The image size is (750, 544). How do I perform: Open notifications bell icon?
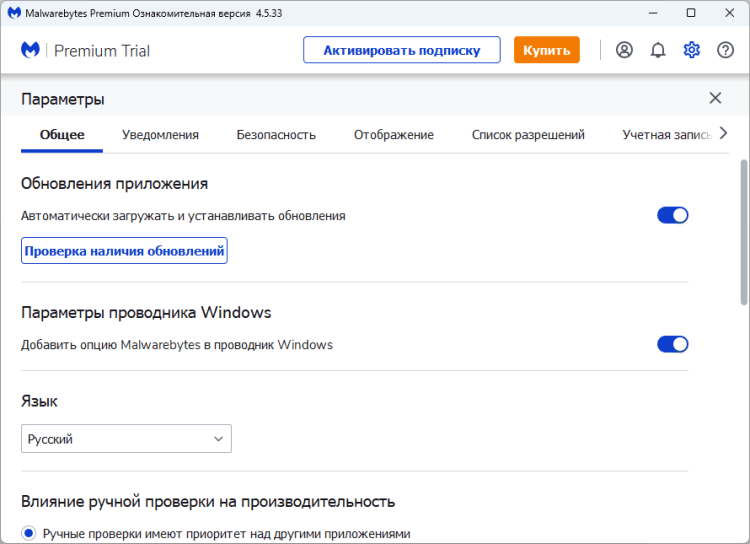(658, 50)
